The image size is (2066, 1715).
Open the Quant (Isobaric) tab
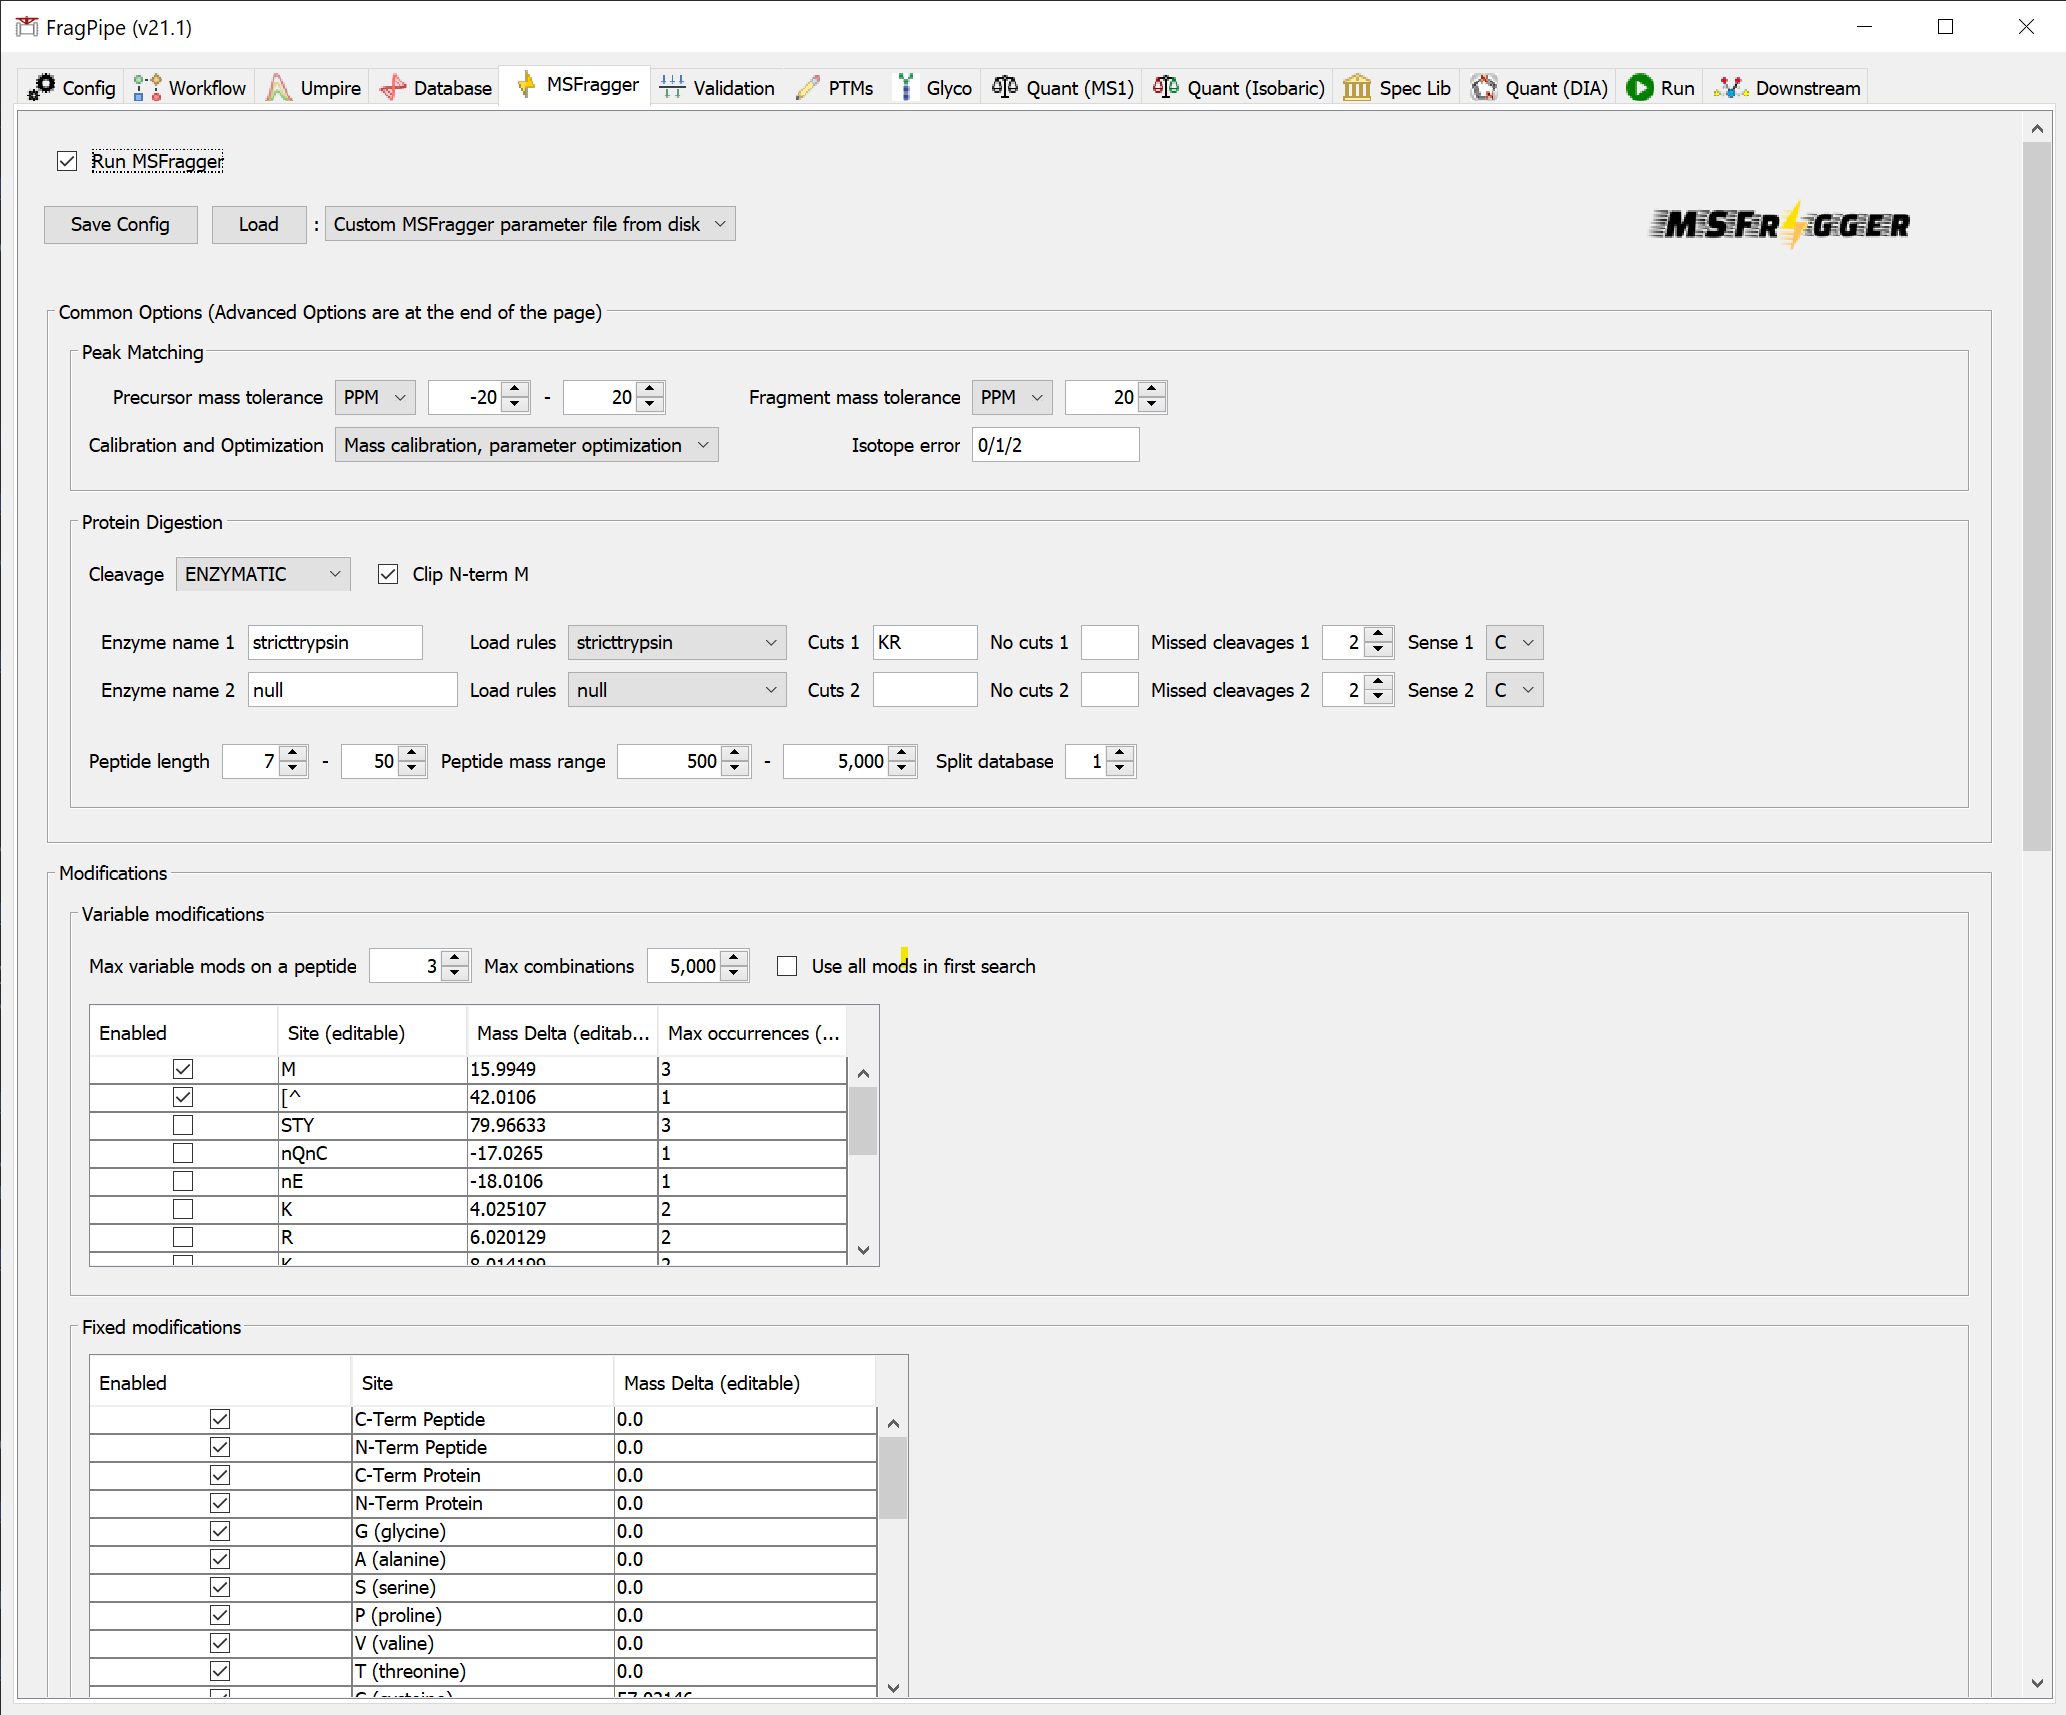pos(1239,87)
